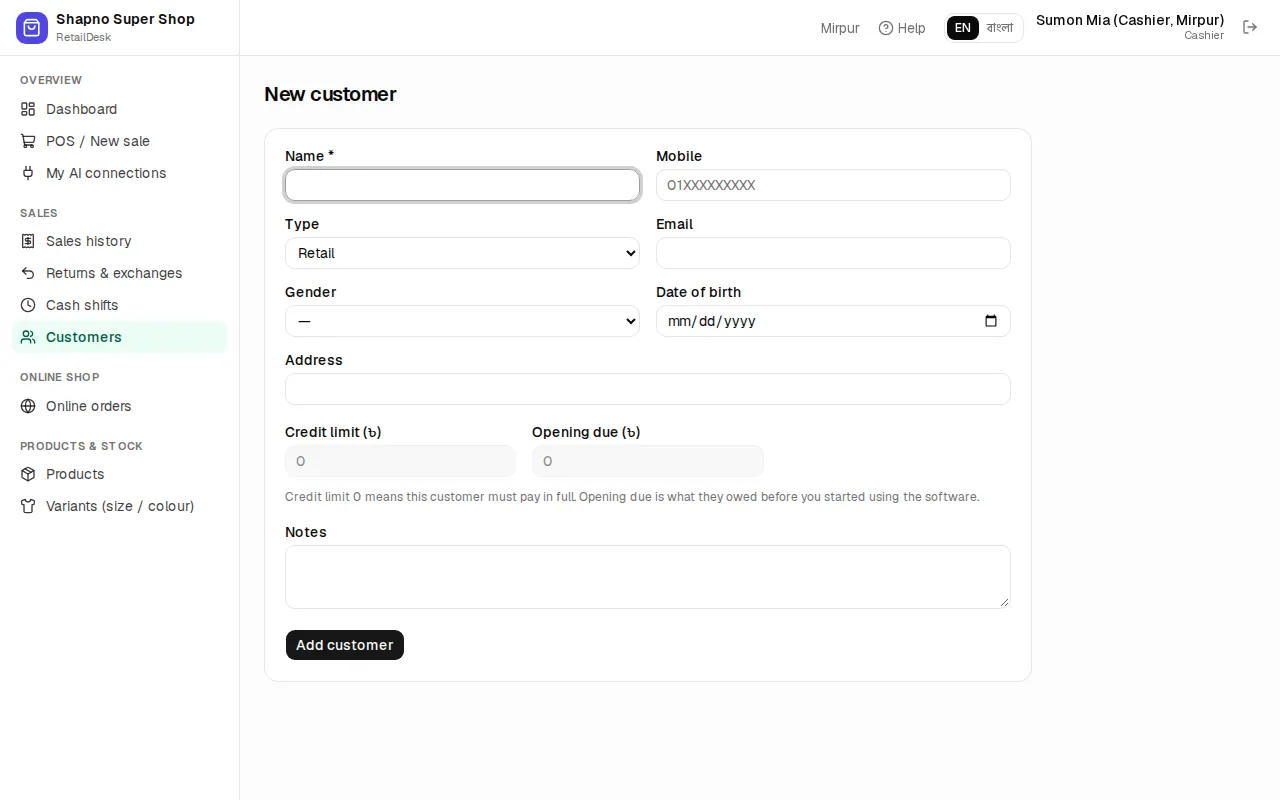Click into the Notes text area
Viewport: 1280px width, 800px height.
(648, 577)
